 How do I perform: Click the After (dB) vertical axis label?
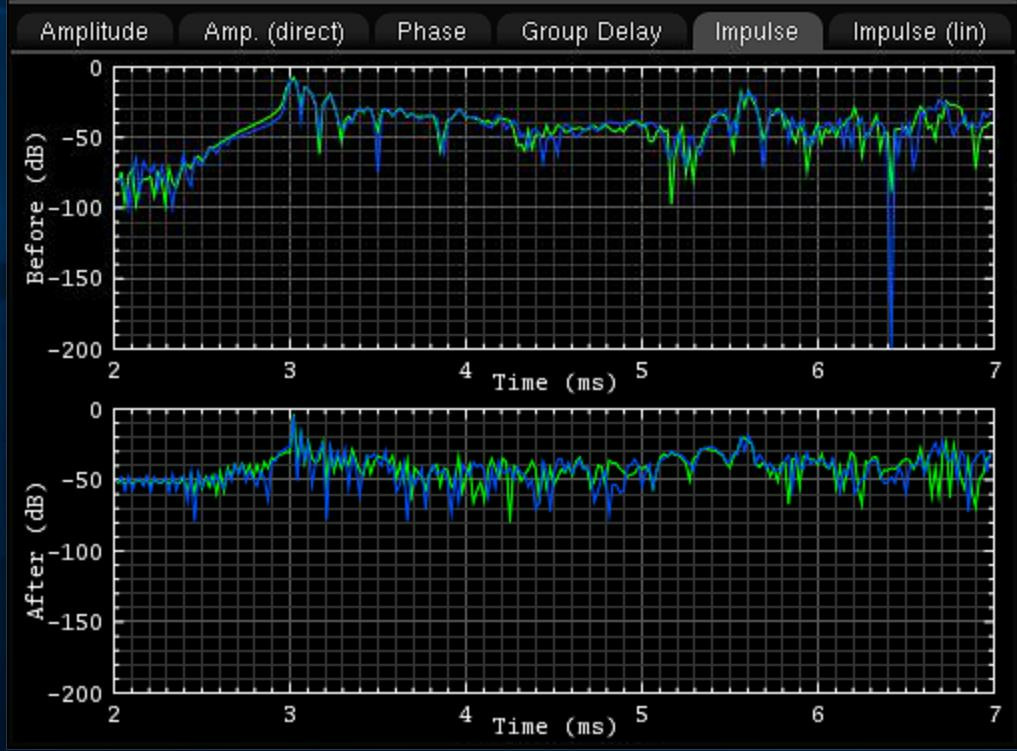(37, 555)
